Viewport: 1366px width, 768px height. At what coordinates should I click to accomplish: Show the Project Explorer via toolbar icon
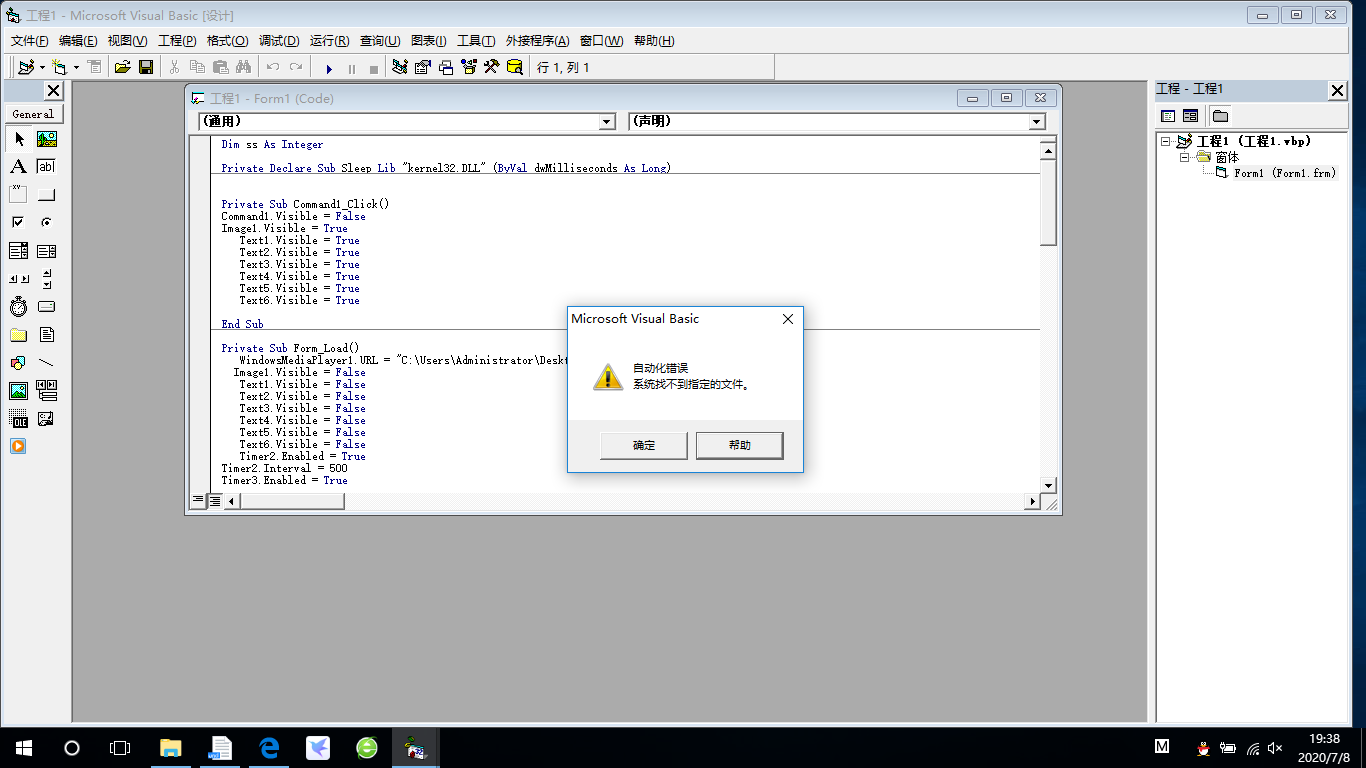coord(400,67)
